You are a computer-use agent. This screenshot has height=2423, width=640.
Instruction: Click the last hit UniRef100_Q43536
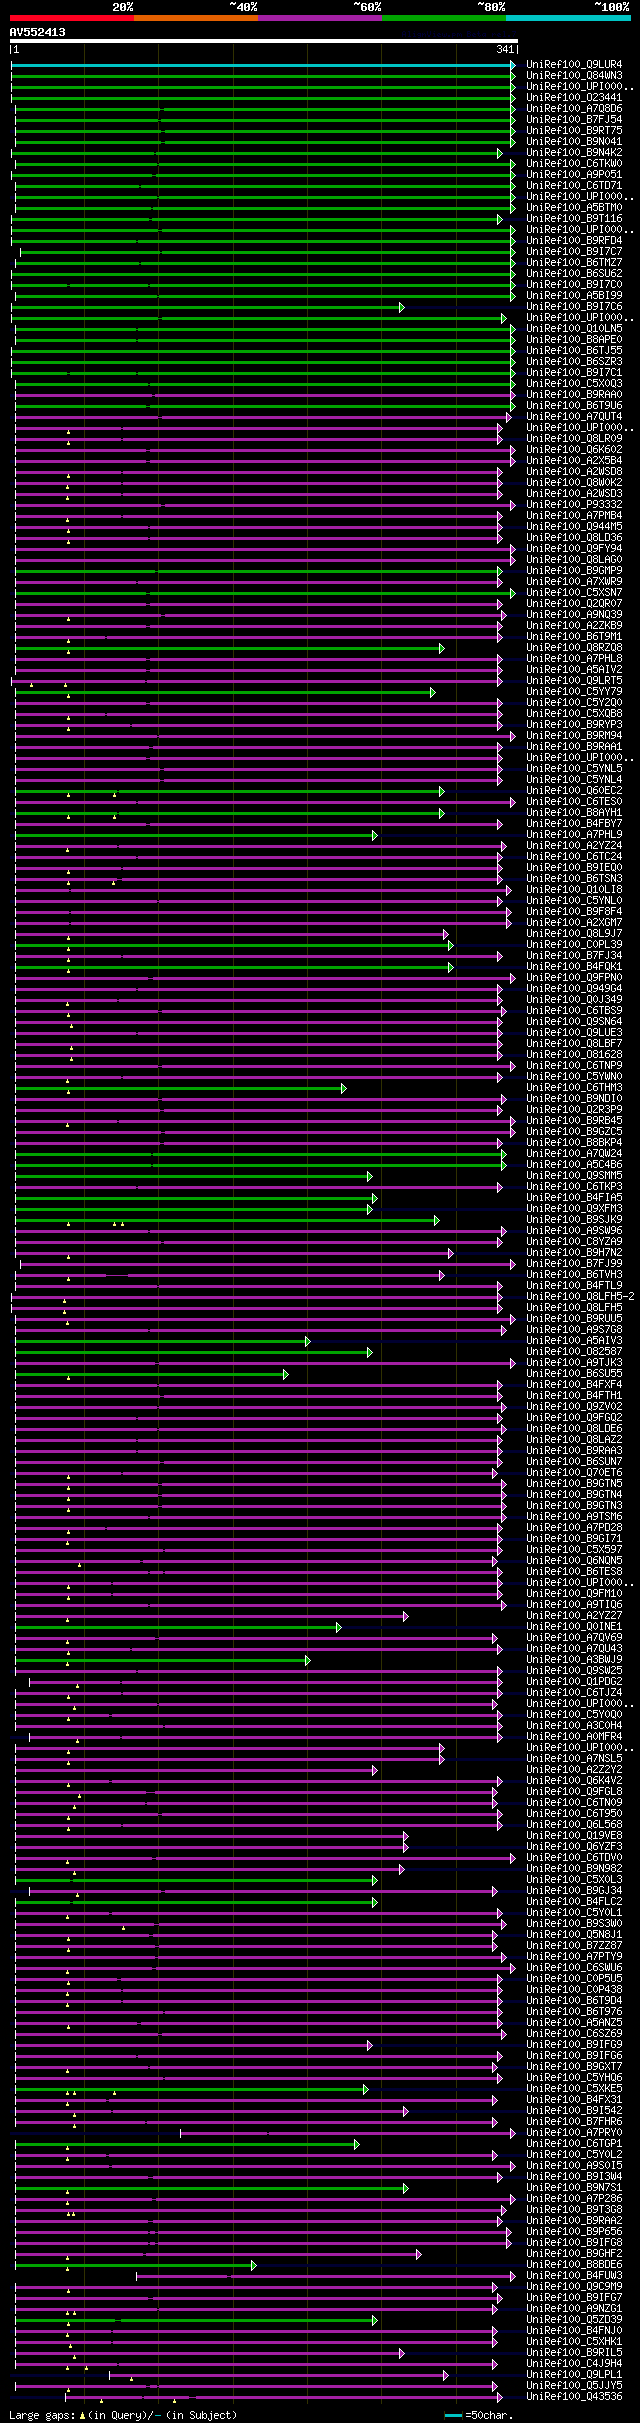(x=574, y=2396)
